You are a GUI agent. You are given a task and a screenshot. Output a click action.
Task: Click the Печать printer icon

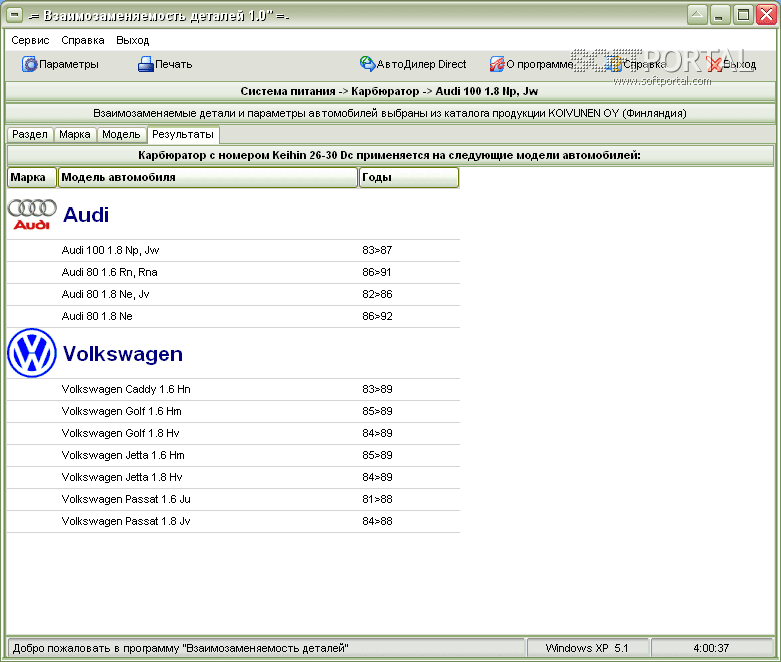(145, 64)
